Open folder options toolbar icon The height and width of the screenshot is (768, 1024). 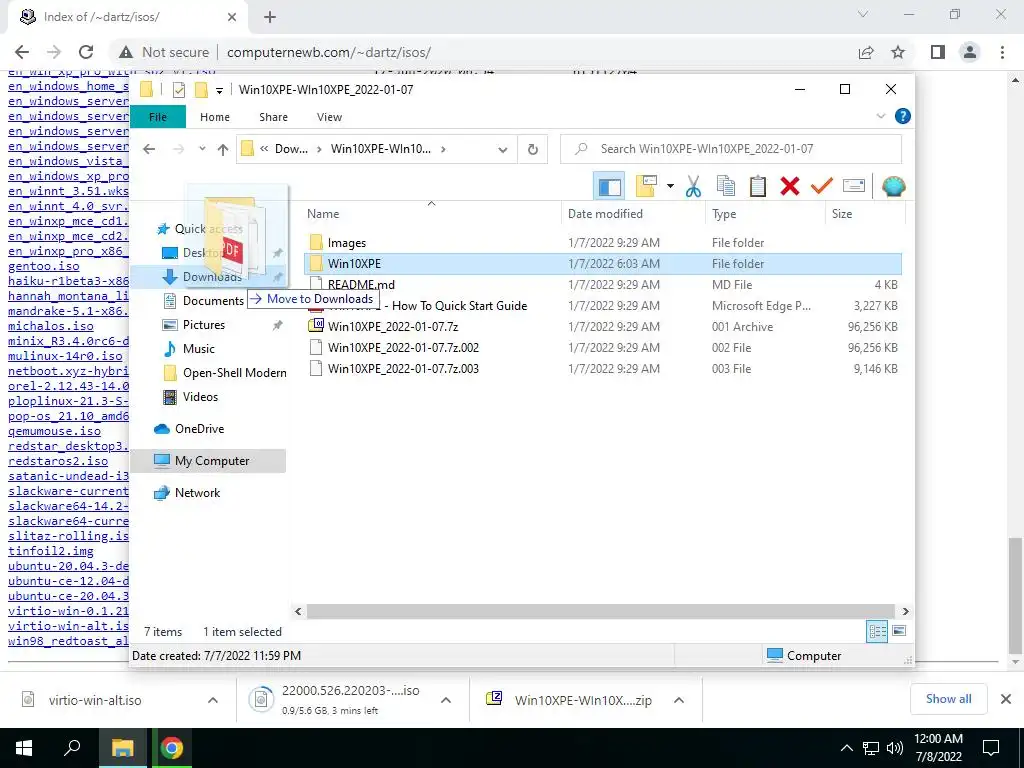pos(646,187)
